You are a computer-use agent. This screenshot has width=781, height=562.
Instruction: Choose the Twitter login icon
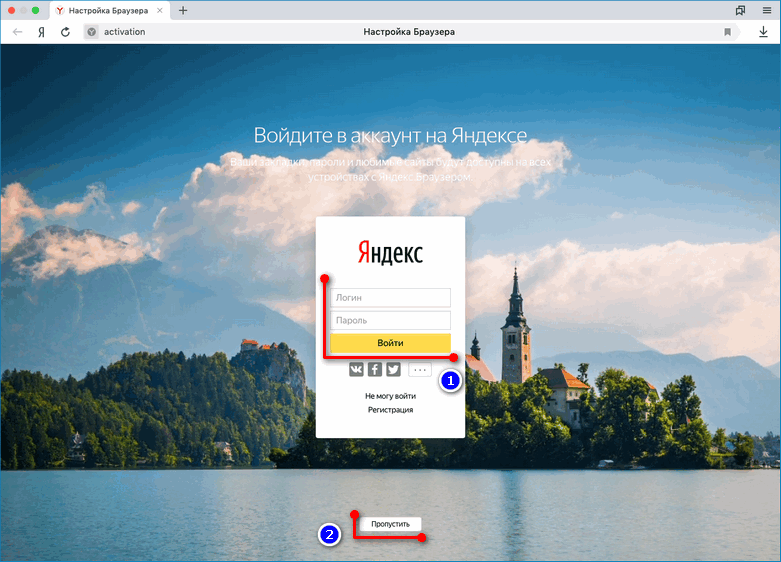(x=393, y=370)
